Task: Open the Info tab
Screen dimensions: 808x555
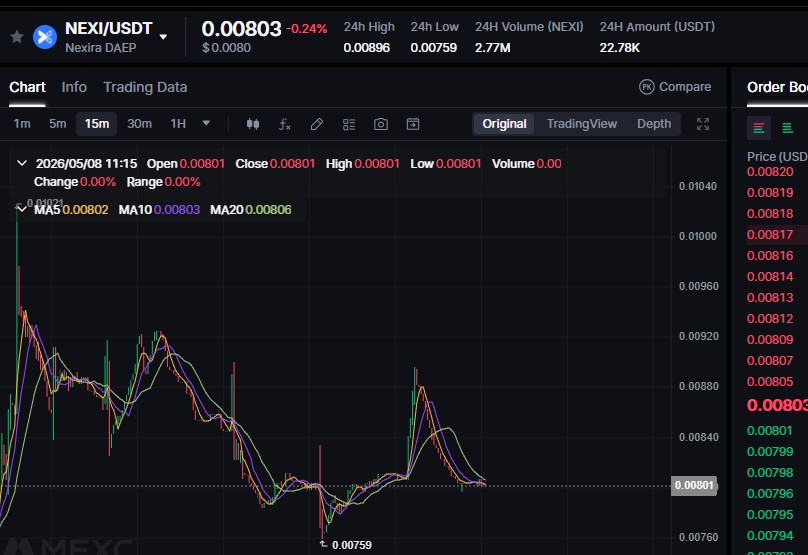Action: pos(74,87)
